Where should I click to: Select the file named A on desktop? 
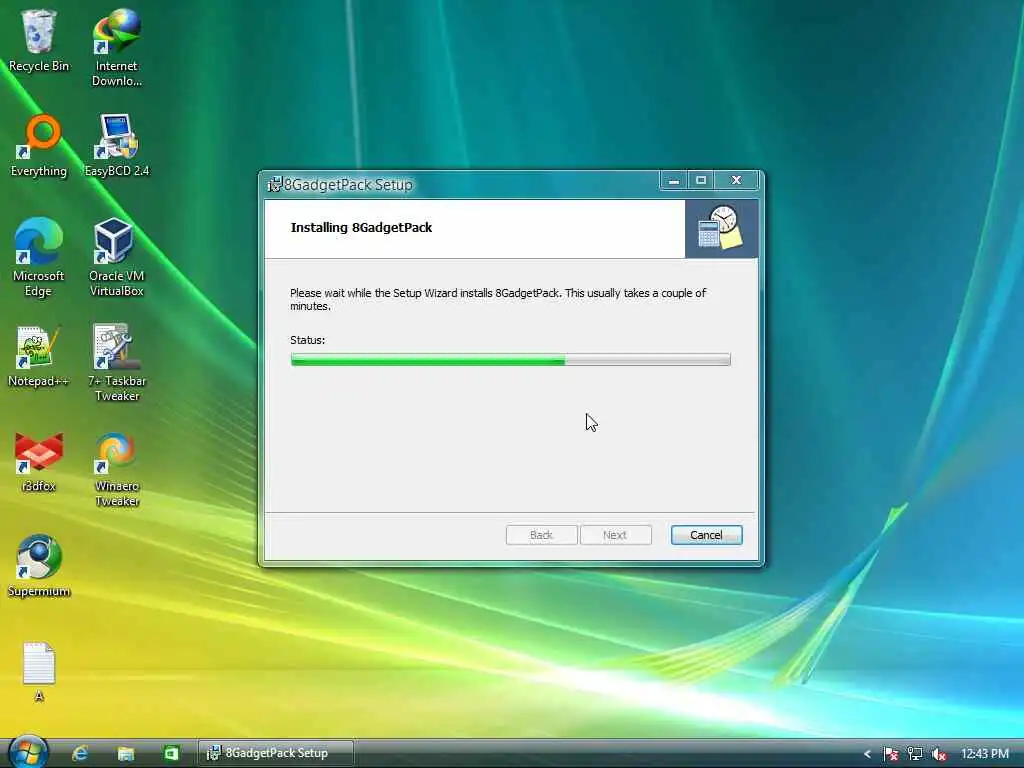[39, 672]
